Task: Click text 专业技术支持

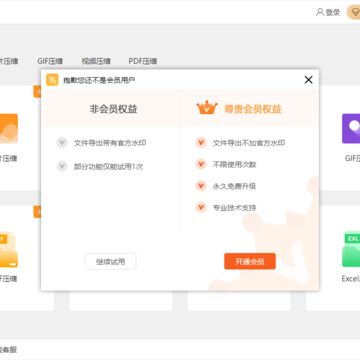Action: [x=234, y=208]
